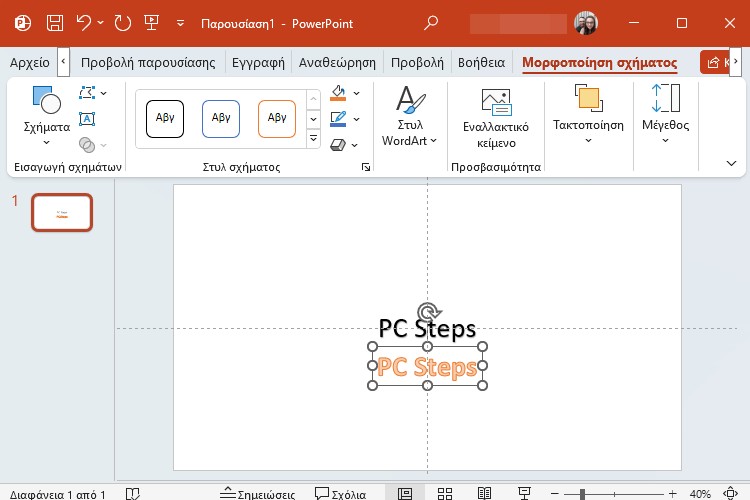Collapse the ribbon with chevron
Image resolution: width=750 pixels, height=500 pixels.
click(731, 164)
